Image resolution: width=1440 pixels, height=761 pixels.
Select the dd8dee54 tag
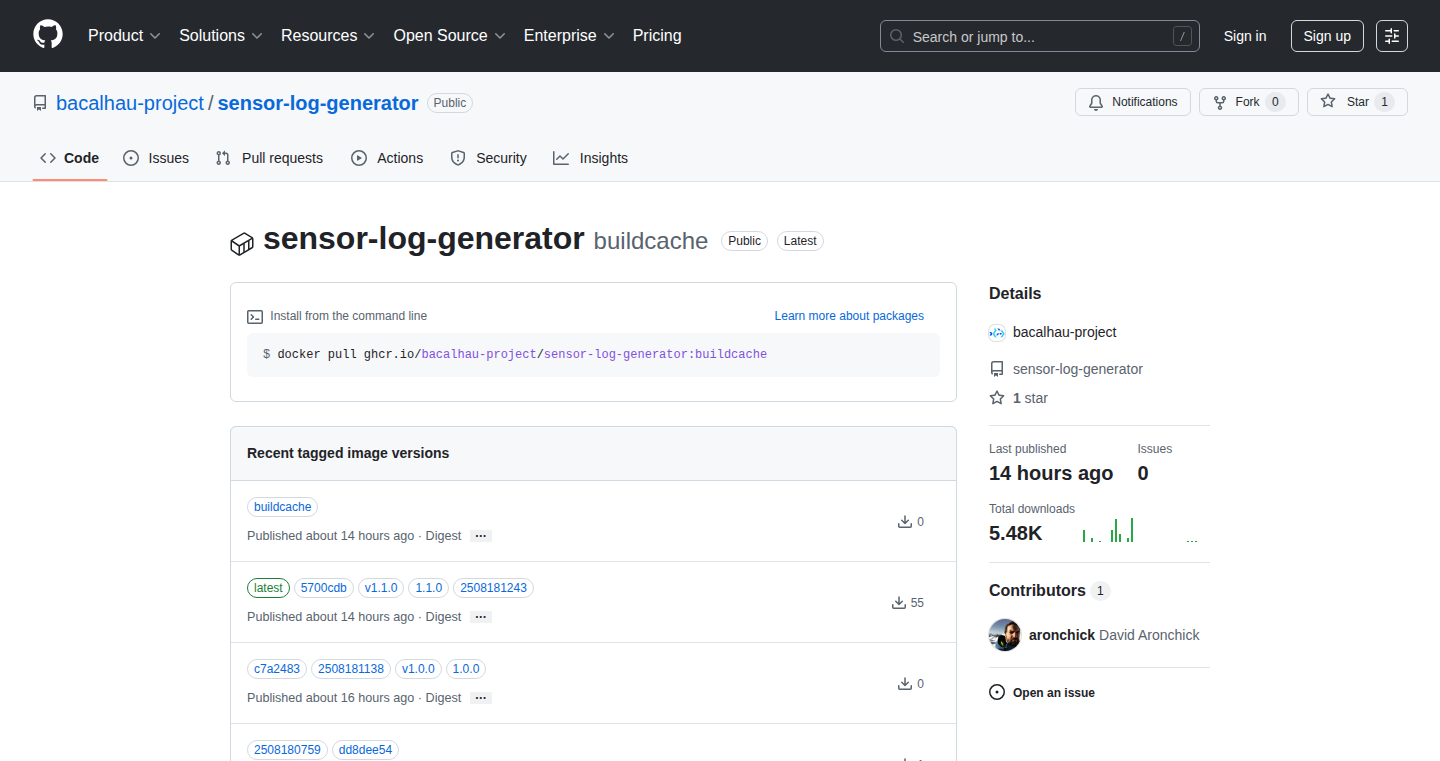point(365,750)
